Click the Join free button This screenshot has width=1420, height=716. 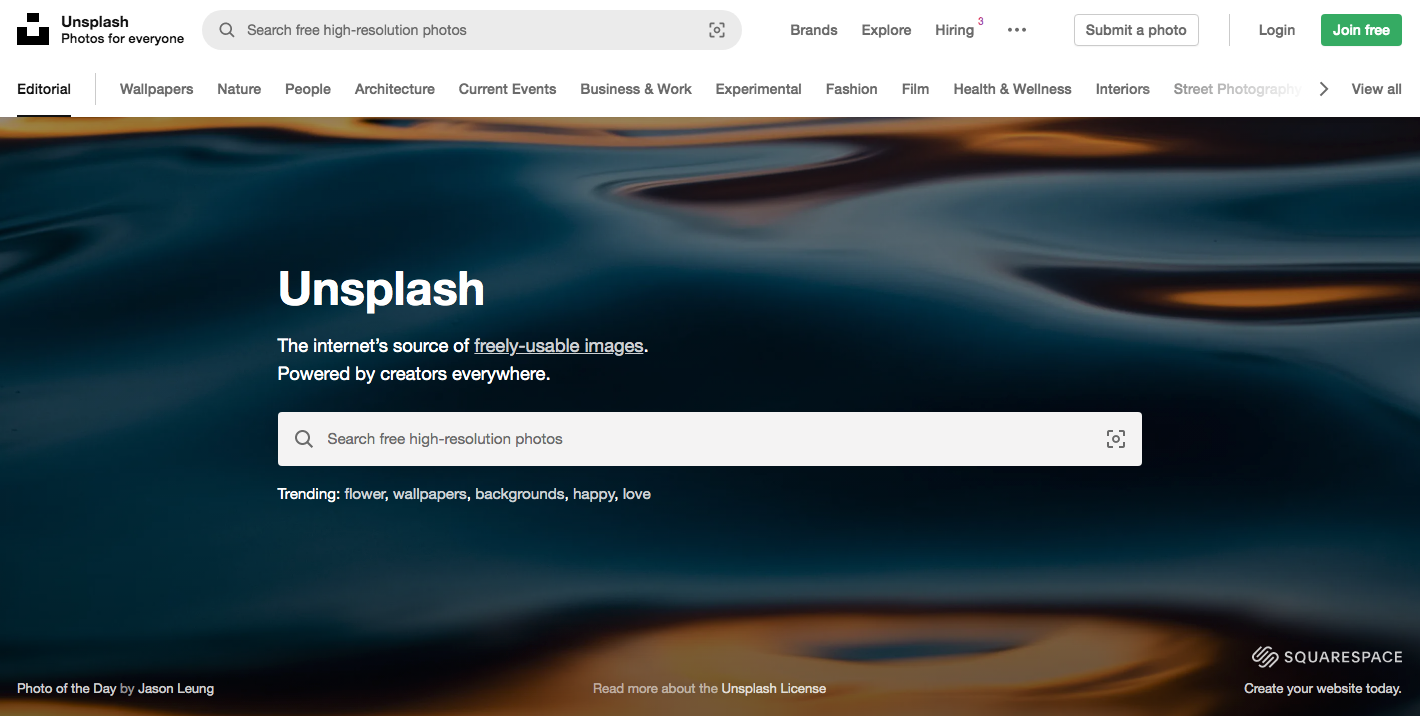pos(1361,30)
